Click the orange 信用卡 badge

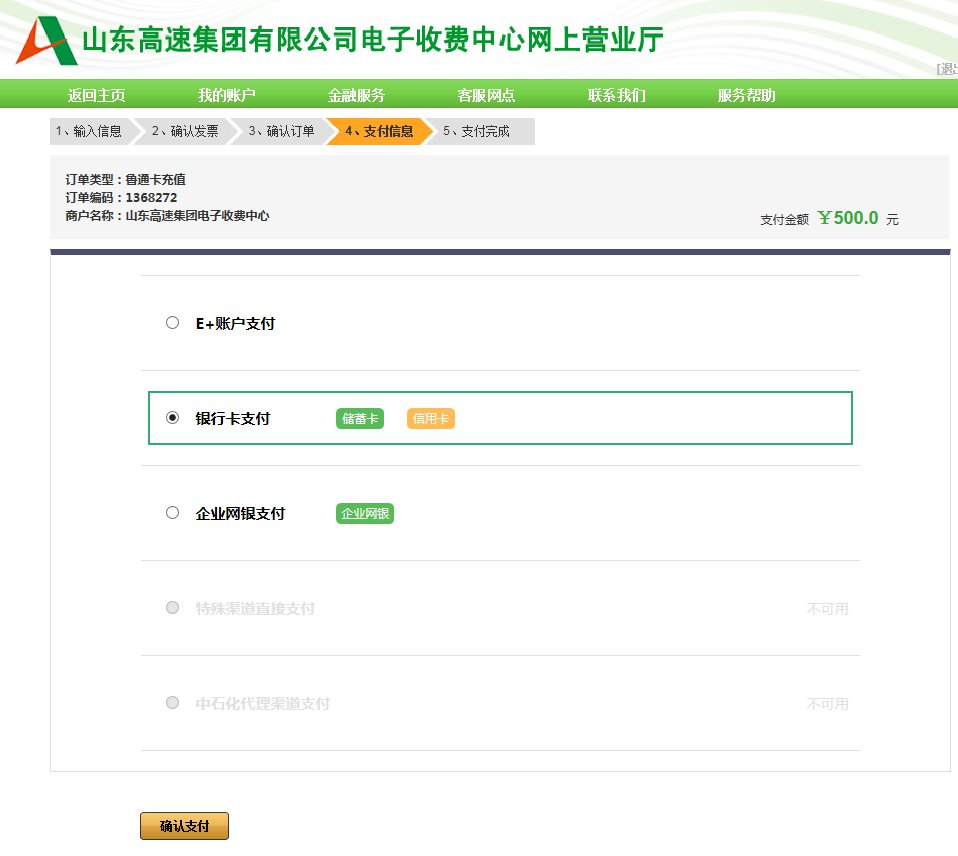(x=430, y=419)
